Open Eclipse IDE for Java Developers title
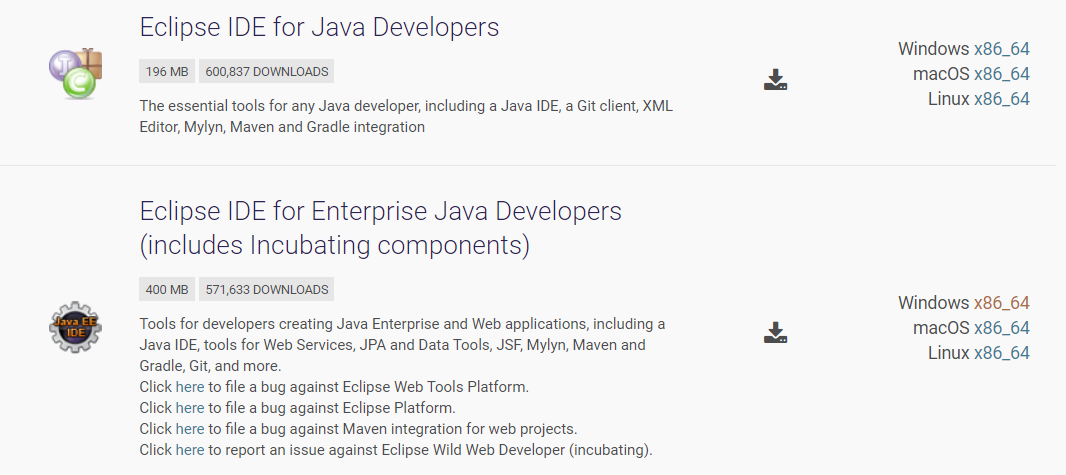Screen dimensions: 1066x475 click(x=320, y=27)
